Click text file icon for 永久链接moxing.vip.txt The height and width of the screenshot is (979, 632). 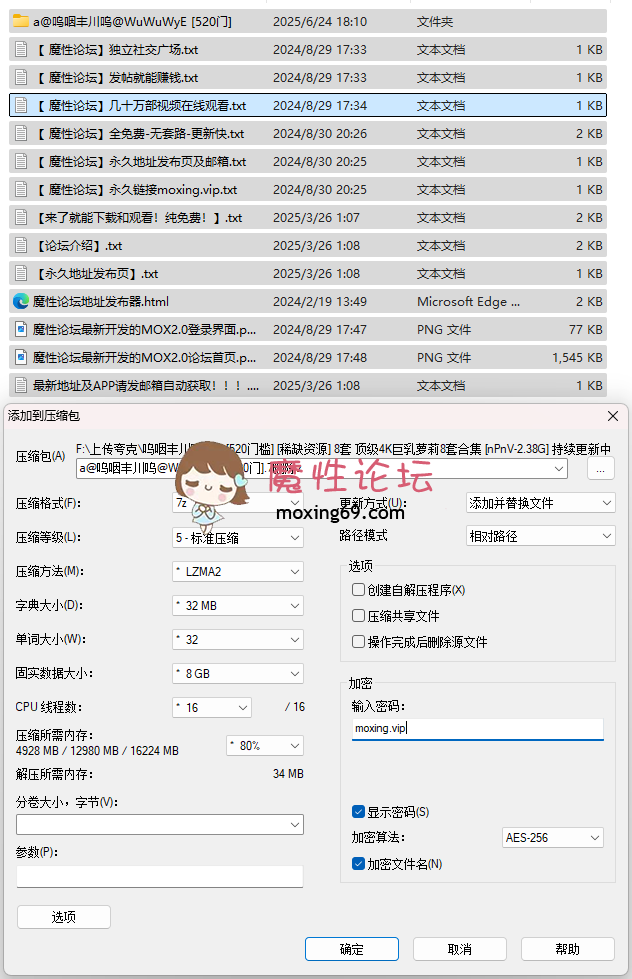(21, 189)
